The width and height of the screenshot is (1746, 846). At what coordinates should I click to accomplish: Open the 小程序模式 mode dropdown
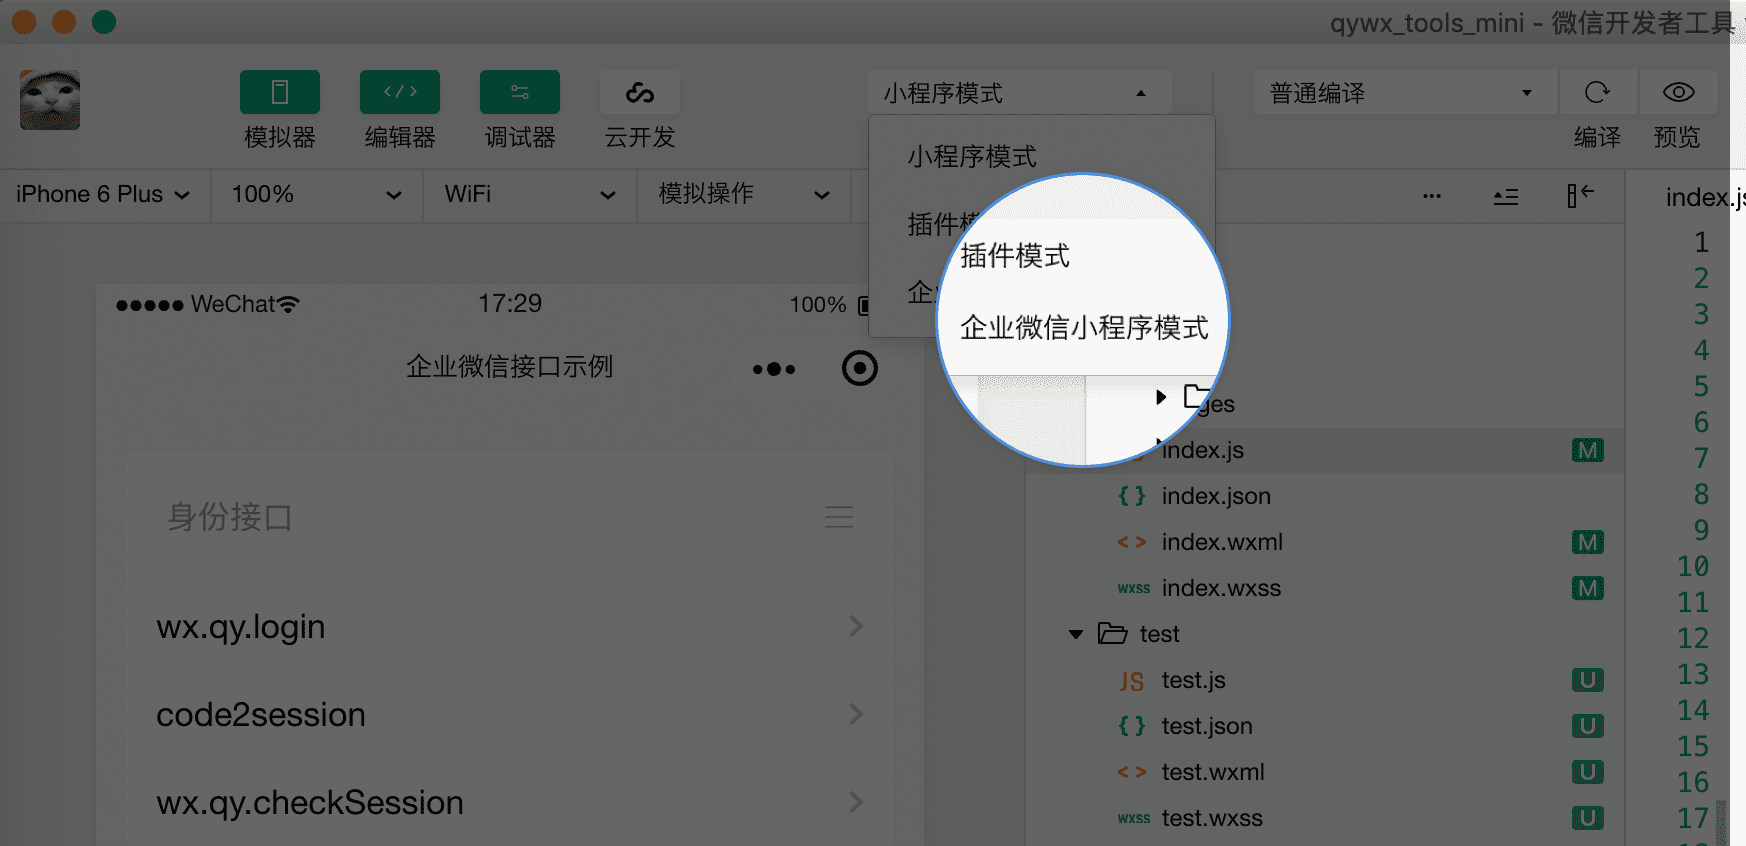(x=1019, y=93)
